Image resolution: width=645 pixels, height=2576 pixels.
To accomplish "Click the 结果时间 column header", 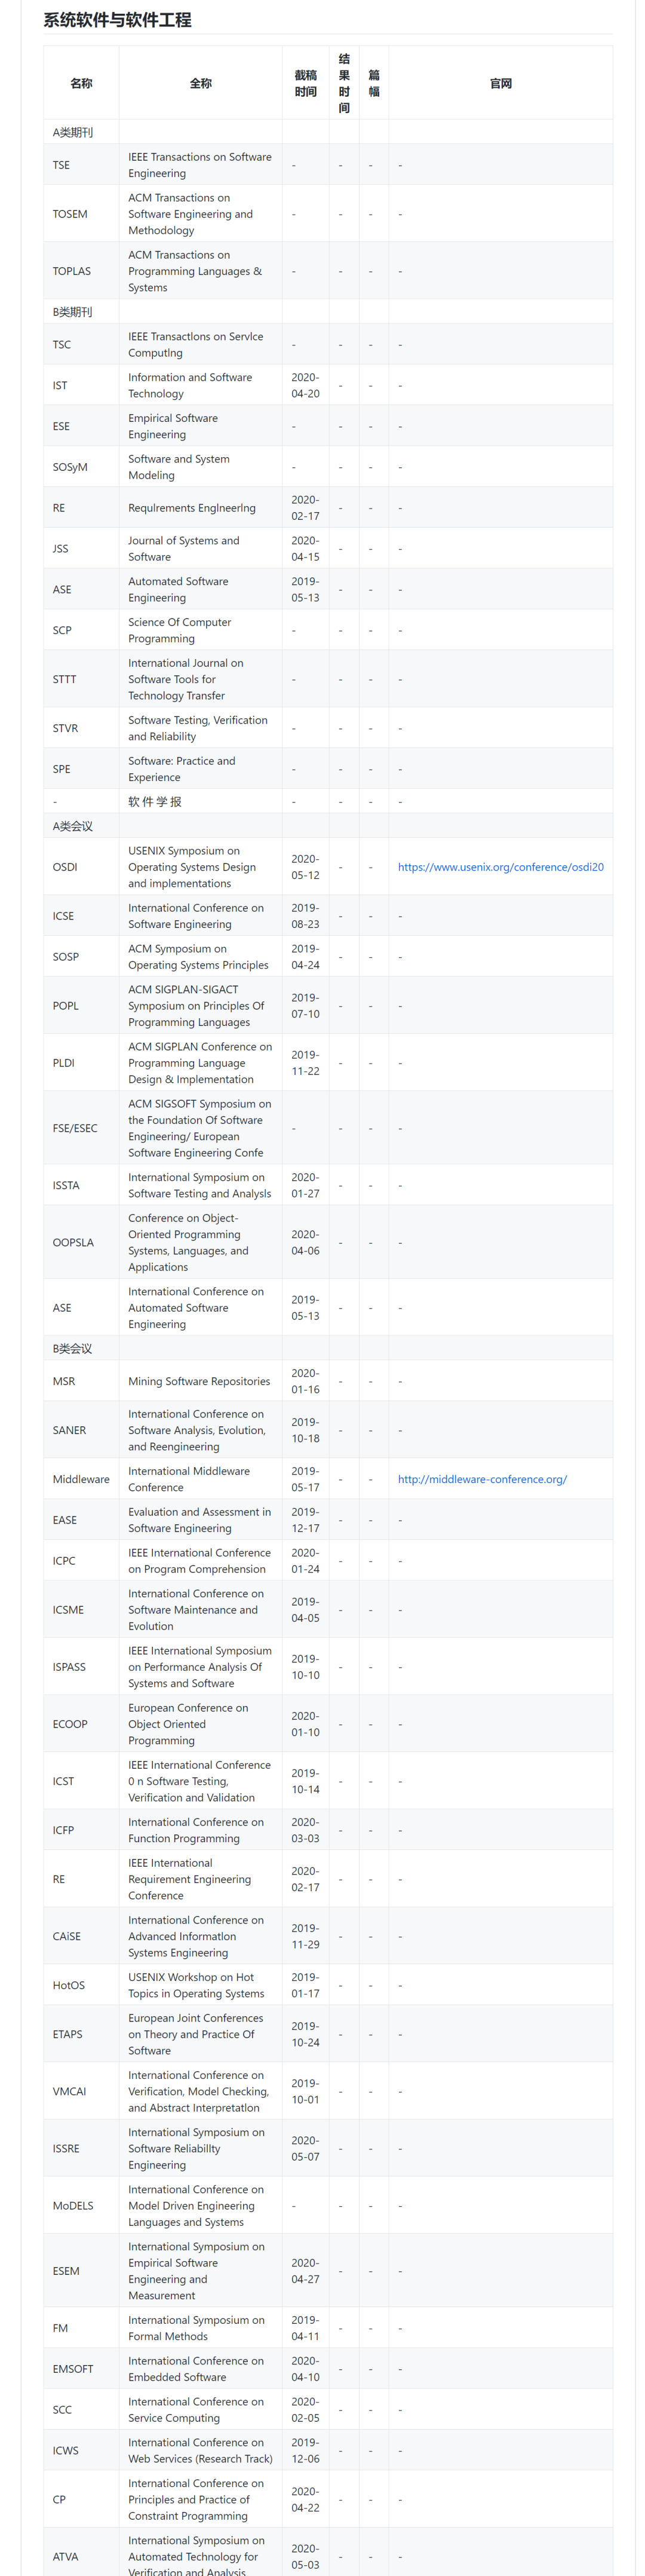I will coord(344,84).
